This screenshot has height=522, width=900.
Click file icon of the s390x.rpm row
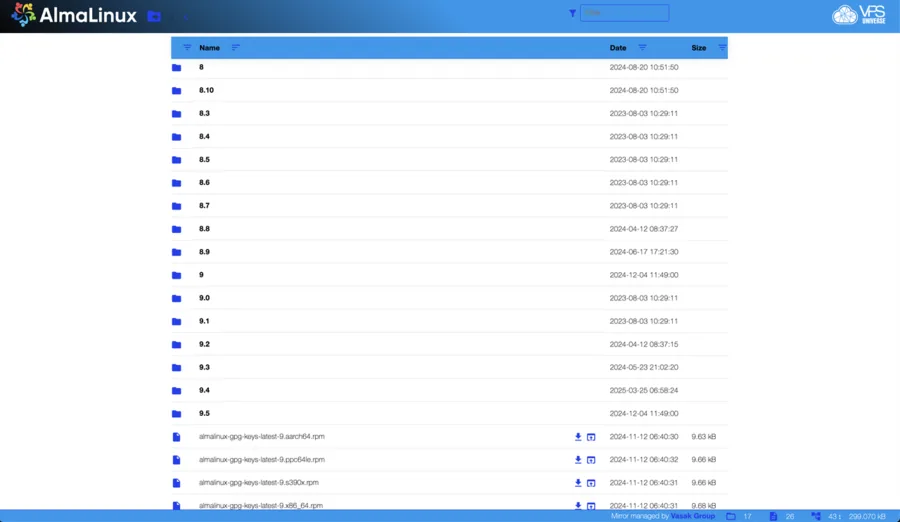(177, 483)
